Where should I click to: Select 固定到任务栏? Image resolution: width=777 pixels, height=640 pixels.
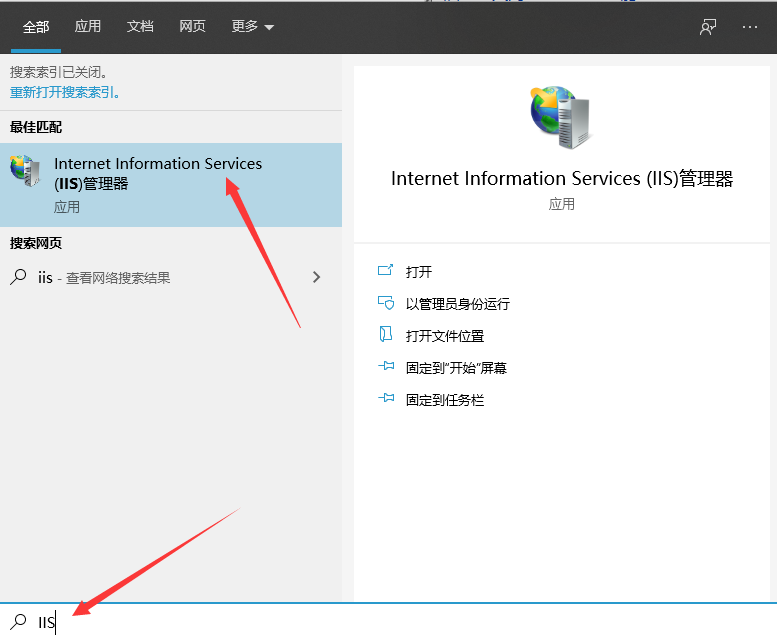tap(444, 400)
